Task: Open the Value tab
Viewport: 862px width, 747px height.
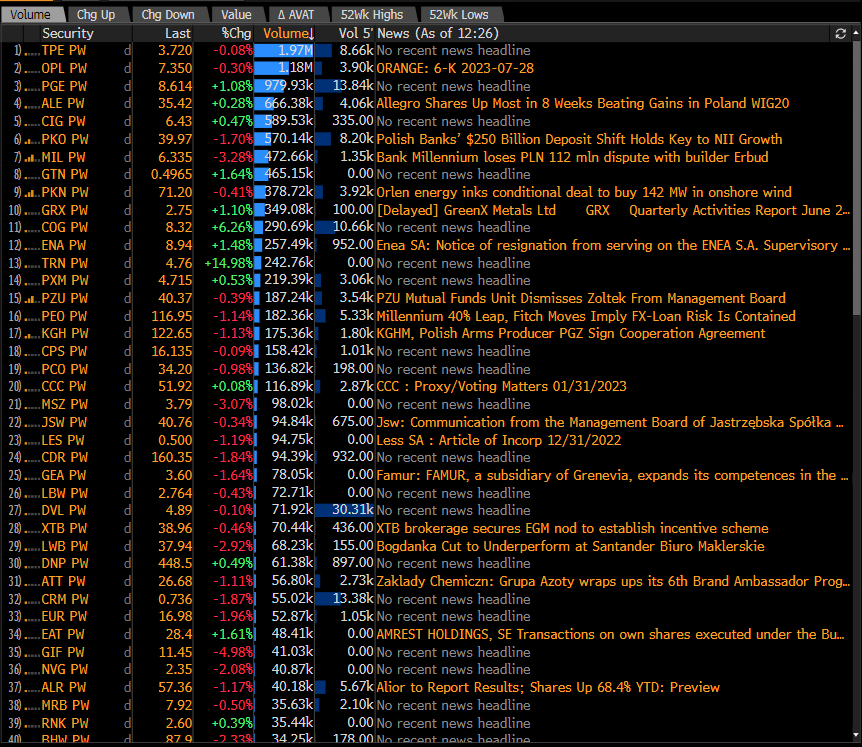Action: [236, 14]
